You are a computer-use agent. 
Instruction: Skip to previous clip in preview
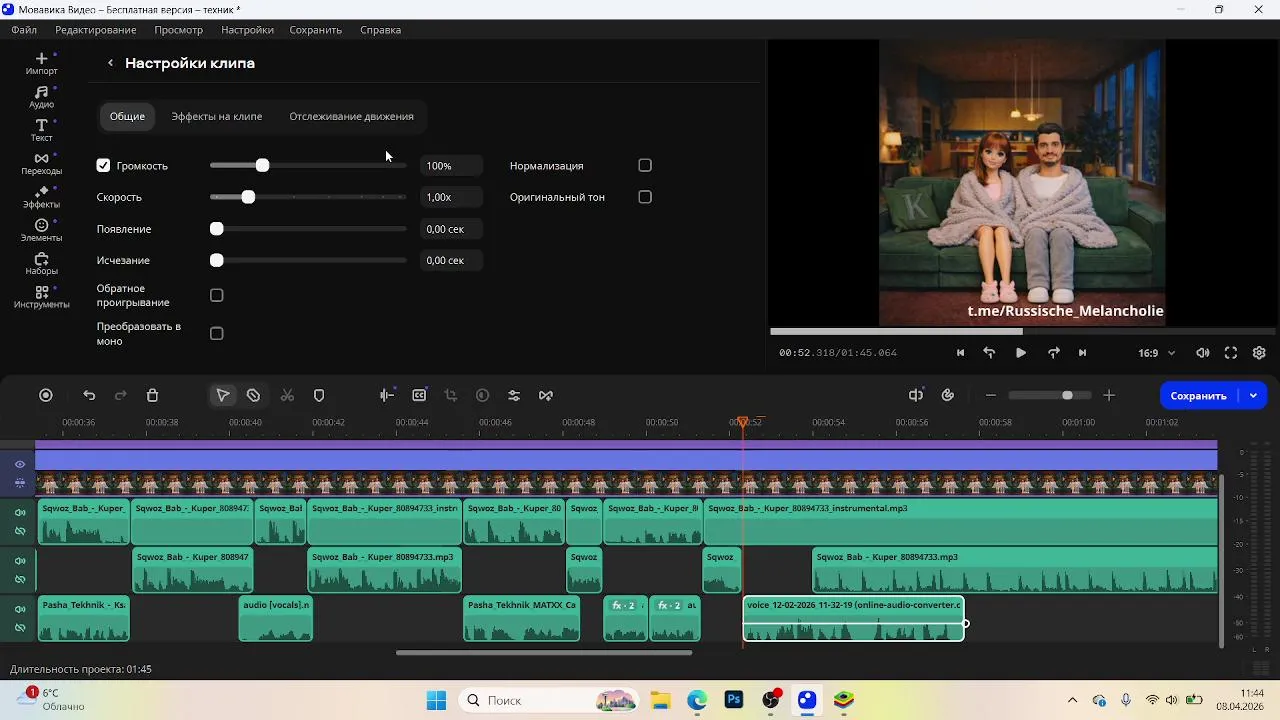(x=961, y=353)
